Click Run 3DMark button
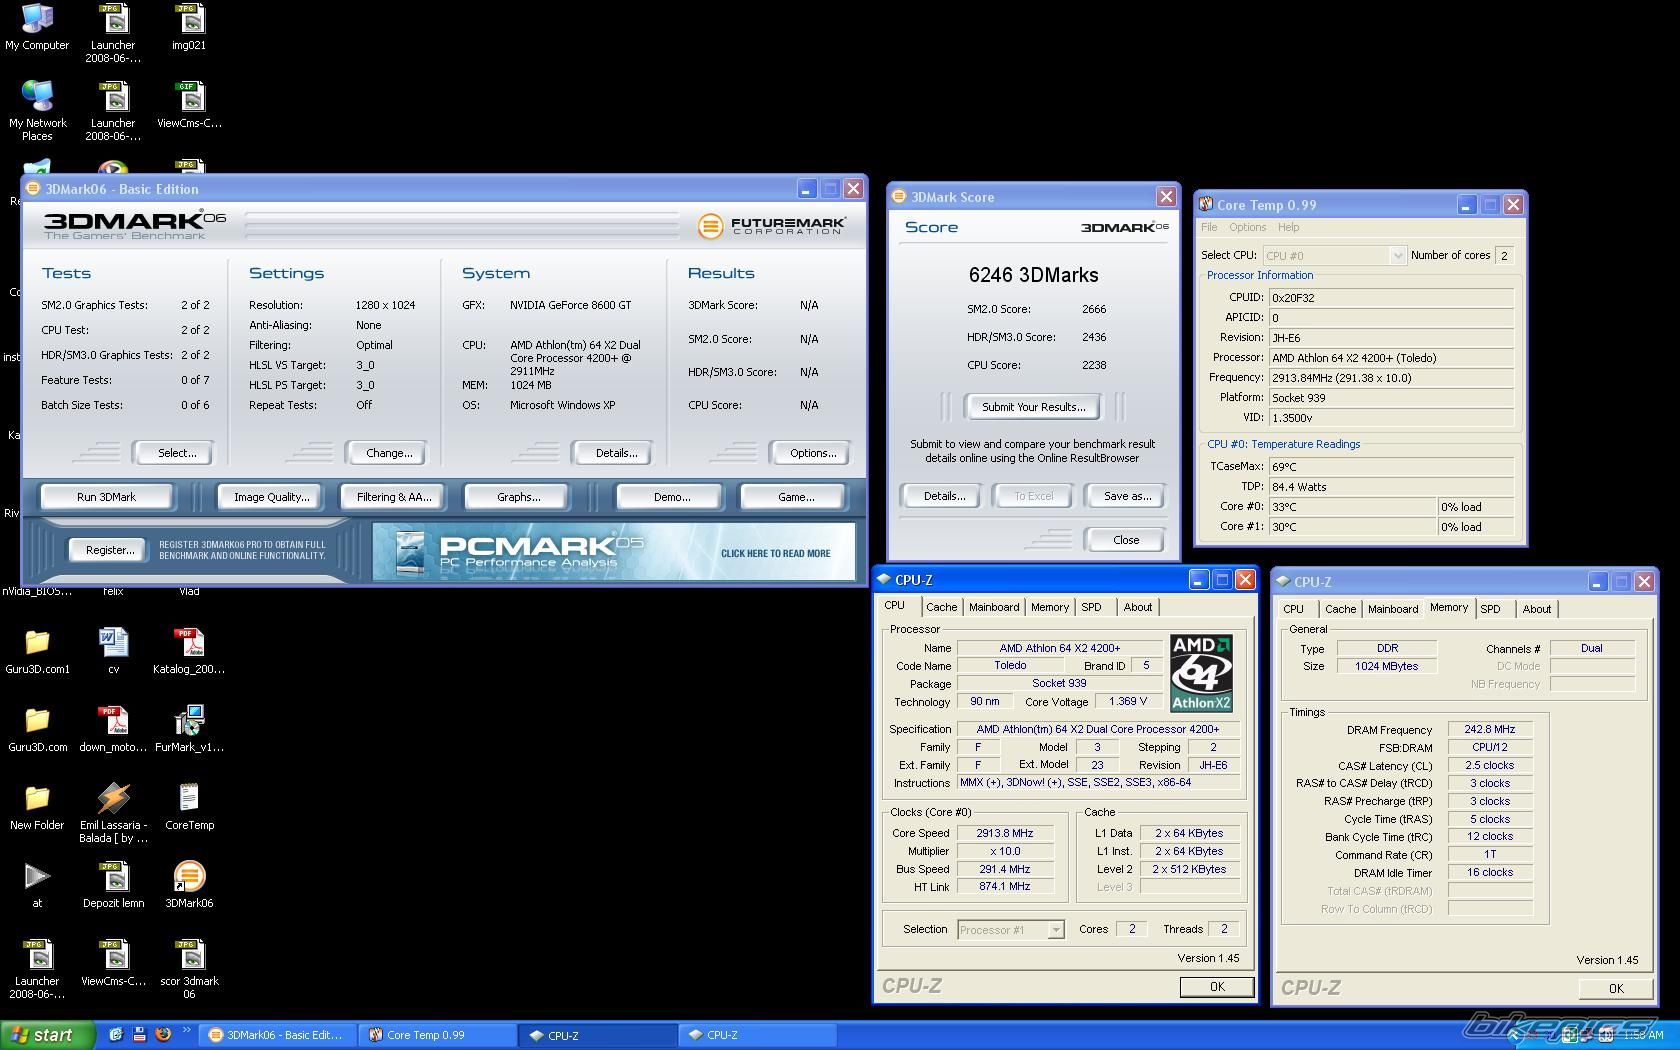 pyautogui.click(x=107, y=497)
